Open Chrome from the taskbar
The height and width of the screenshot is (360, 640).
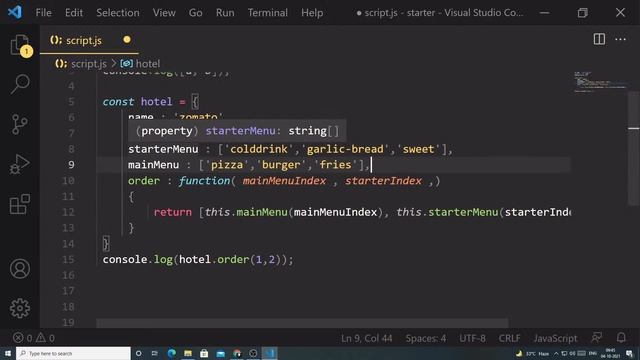237,353
